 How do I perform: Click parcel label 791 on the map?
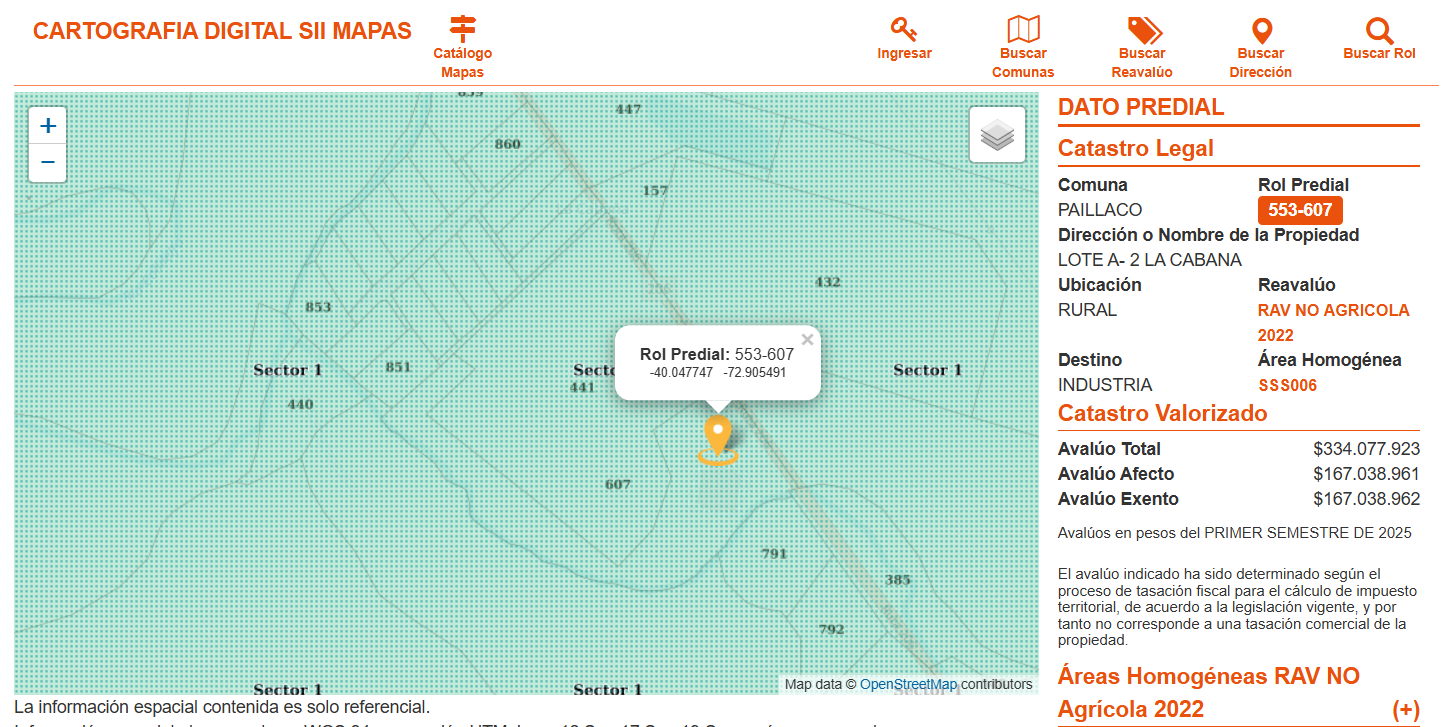pos(775,553)
